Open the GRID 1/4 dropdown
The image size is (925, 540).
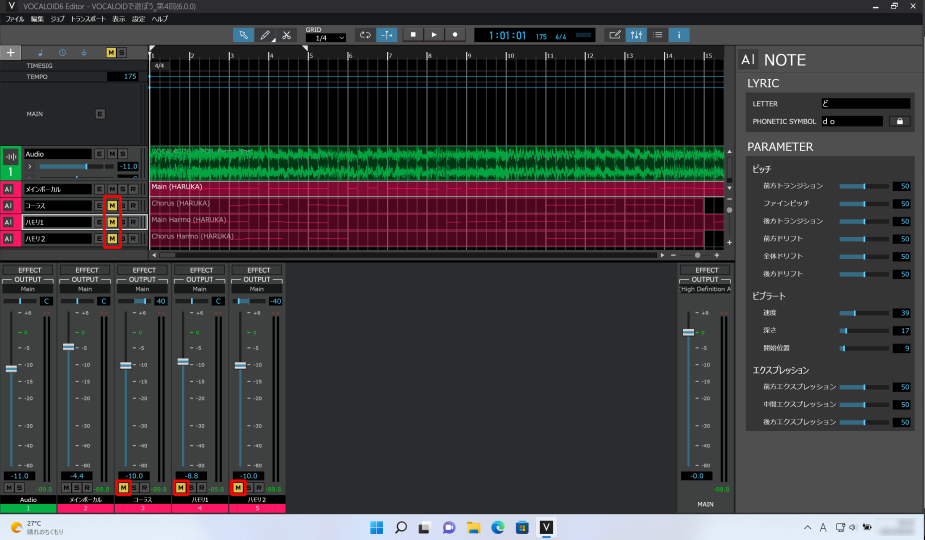(325, 37)
